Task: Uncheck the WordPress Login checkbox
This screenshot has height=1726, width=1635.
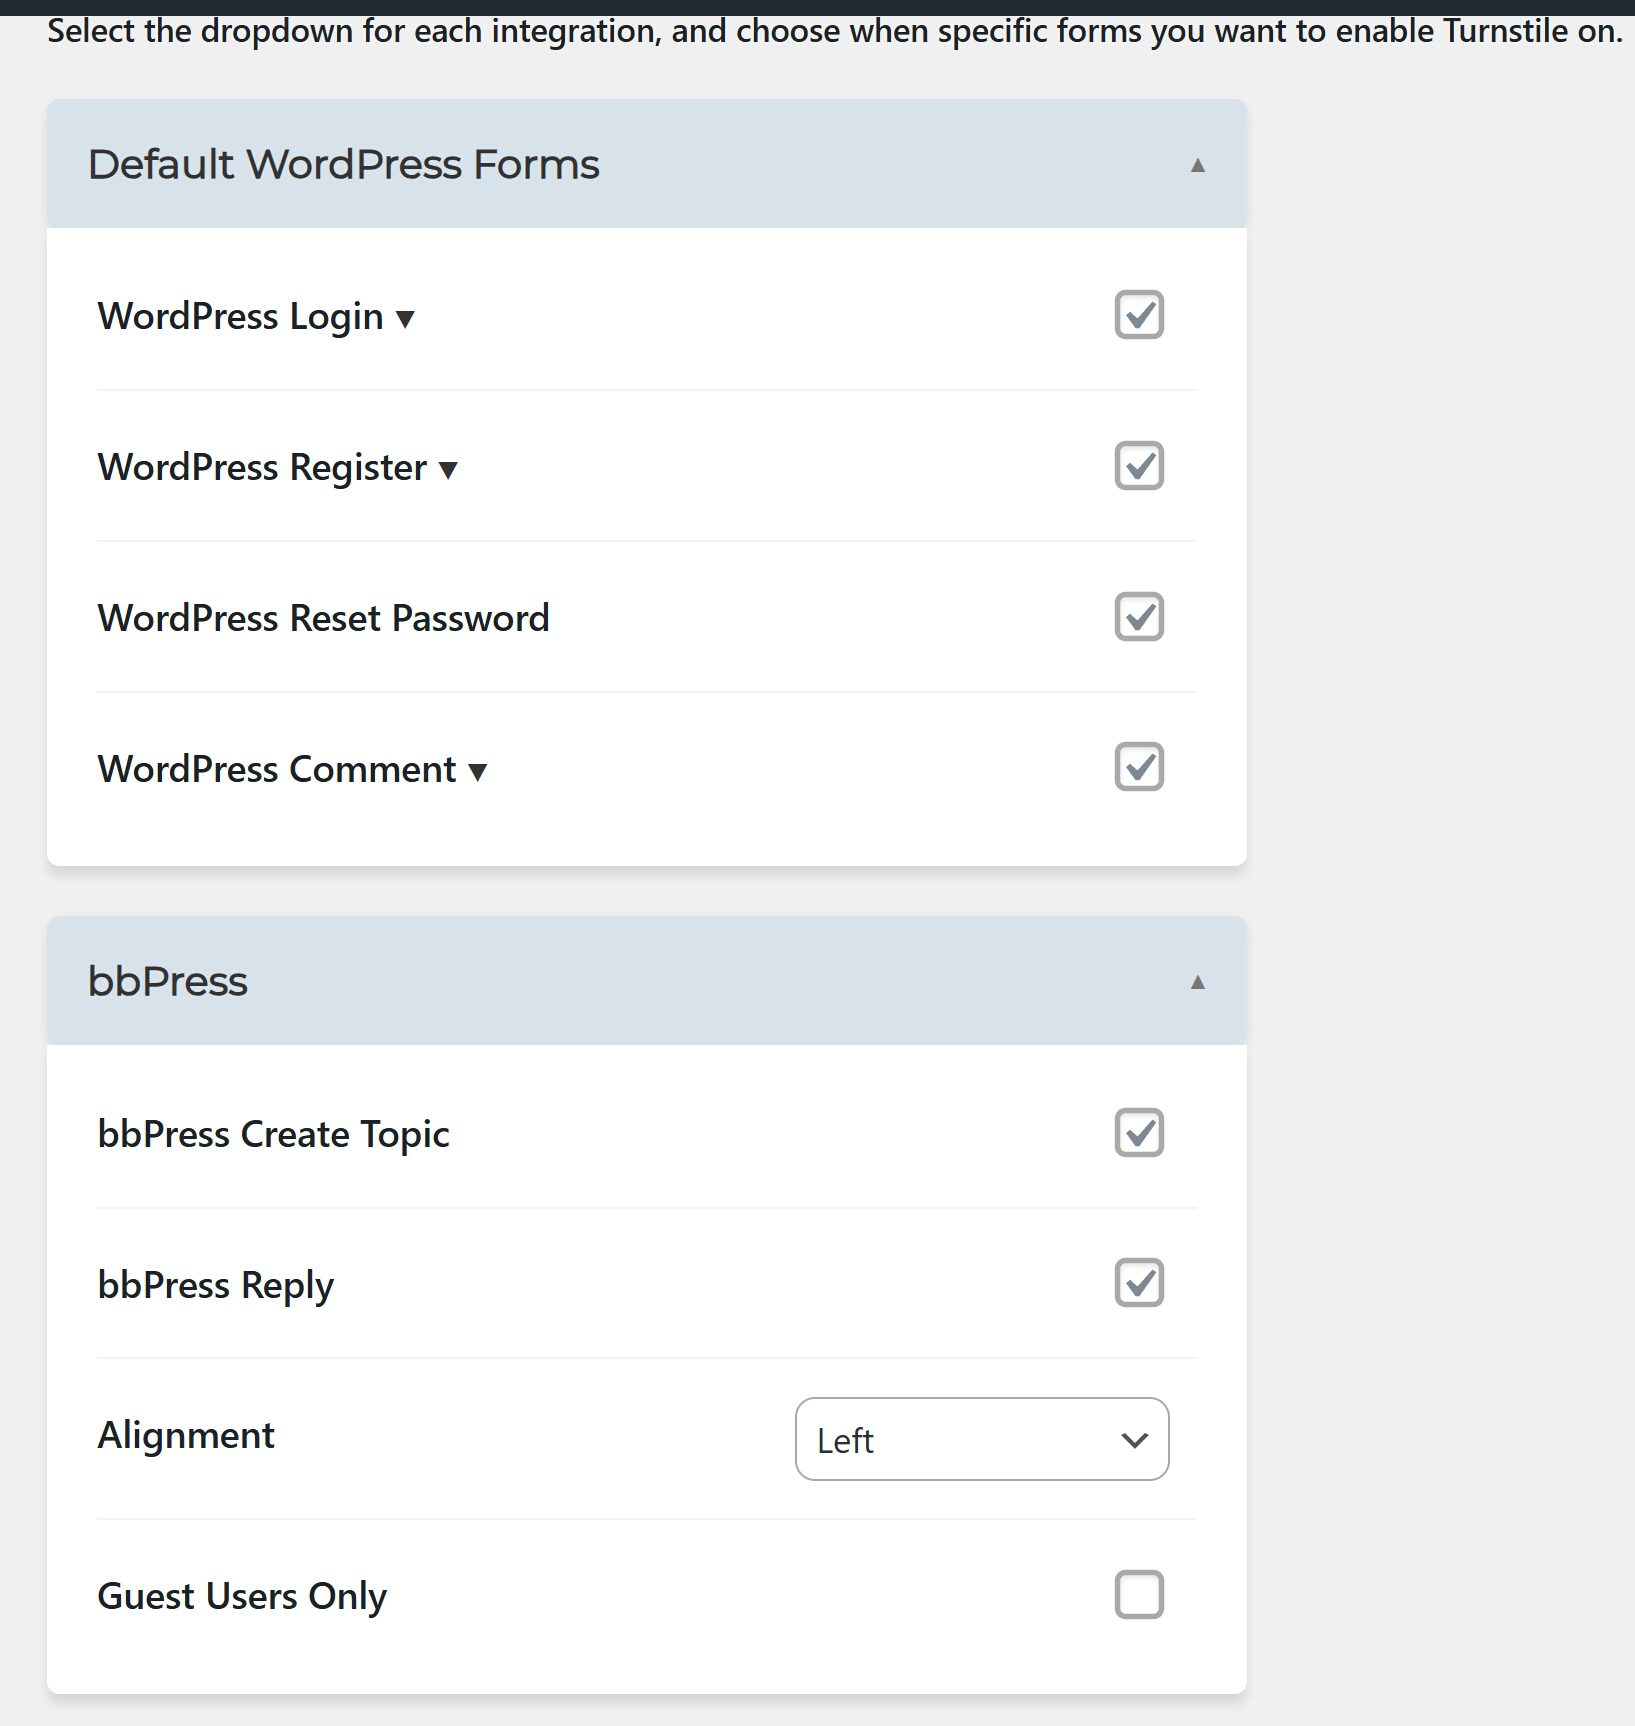Action: pos(1139,315)
